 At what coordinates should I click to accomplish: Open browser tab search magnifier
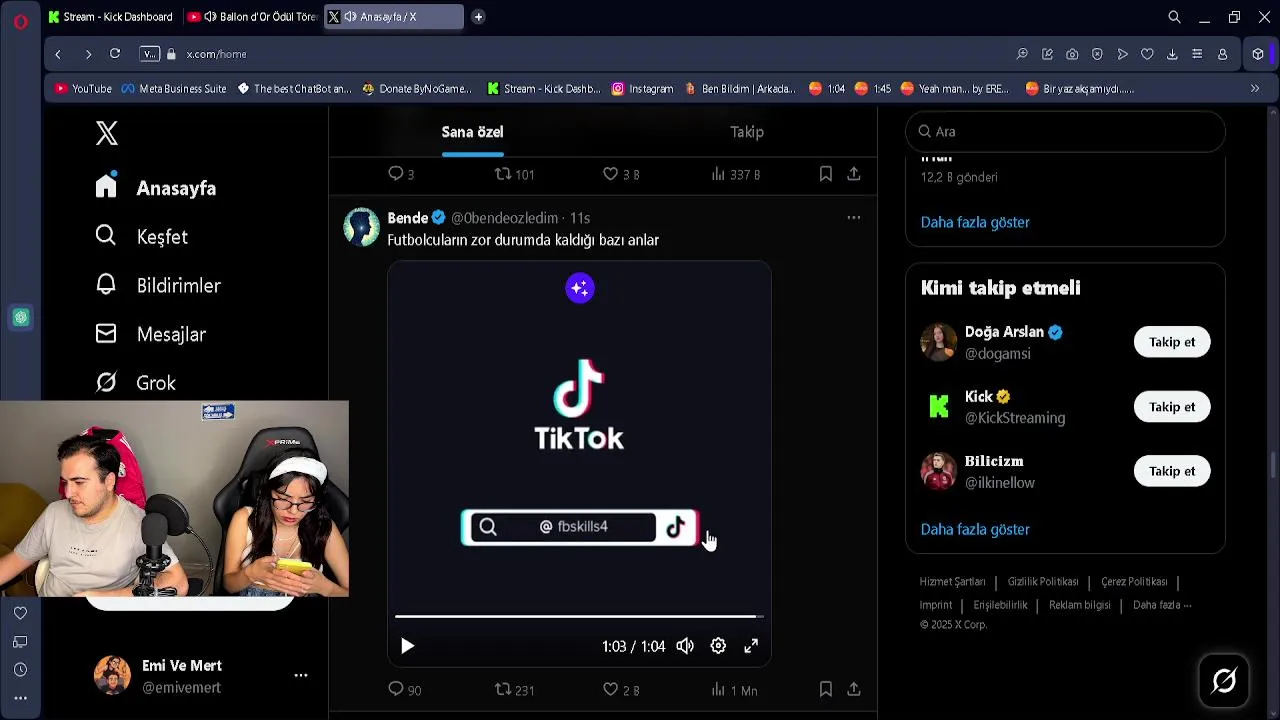[x=1175, y=17]
